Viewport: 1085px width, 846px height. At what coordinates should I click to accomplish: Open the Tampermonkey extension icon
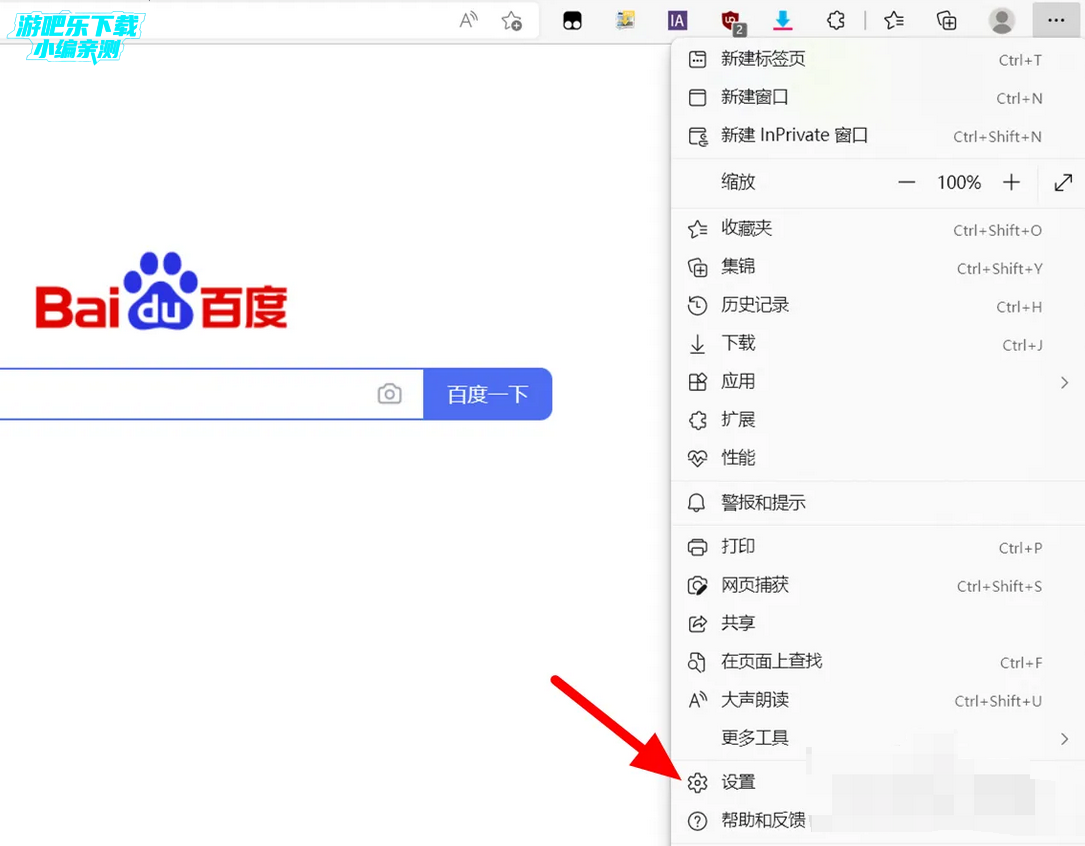point(572,21)
